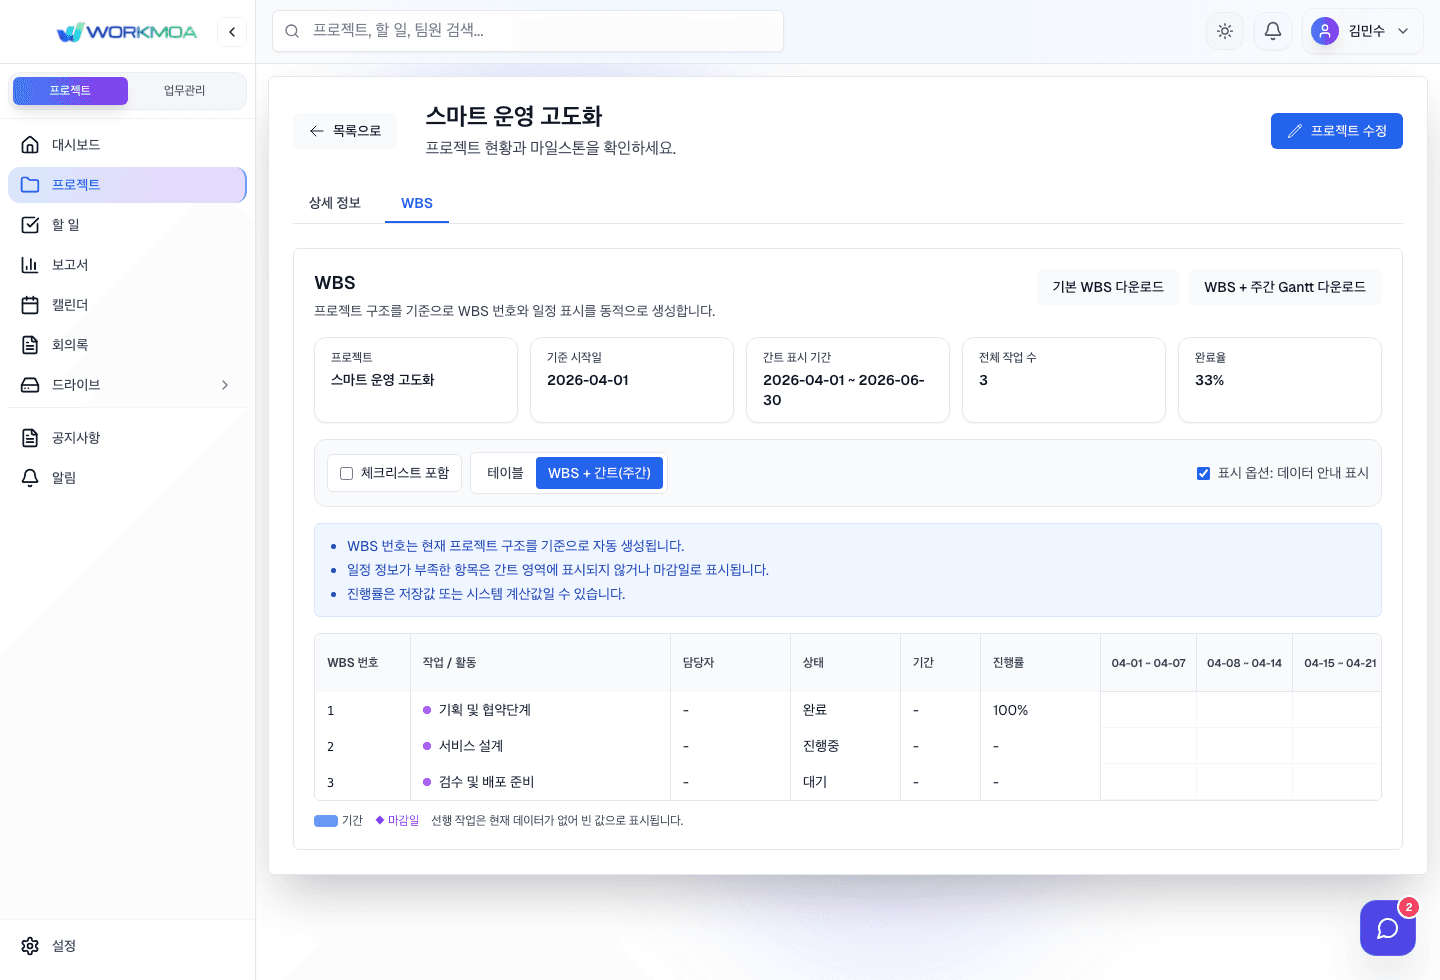Viewport: 1440px width, 980px height.
Task: Toggle the 체크리스트 포함 checkbox
Action: [346, 473]
